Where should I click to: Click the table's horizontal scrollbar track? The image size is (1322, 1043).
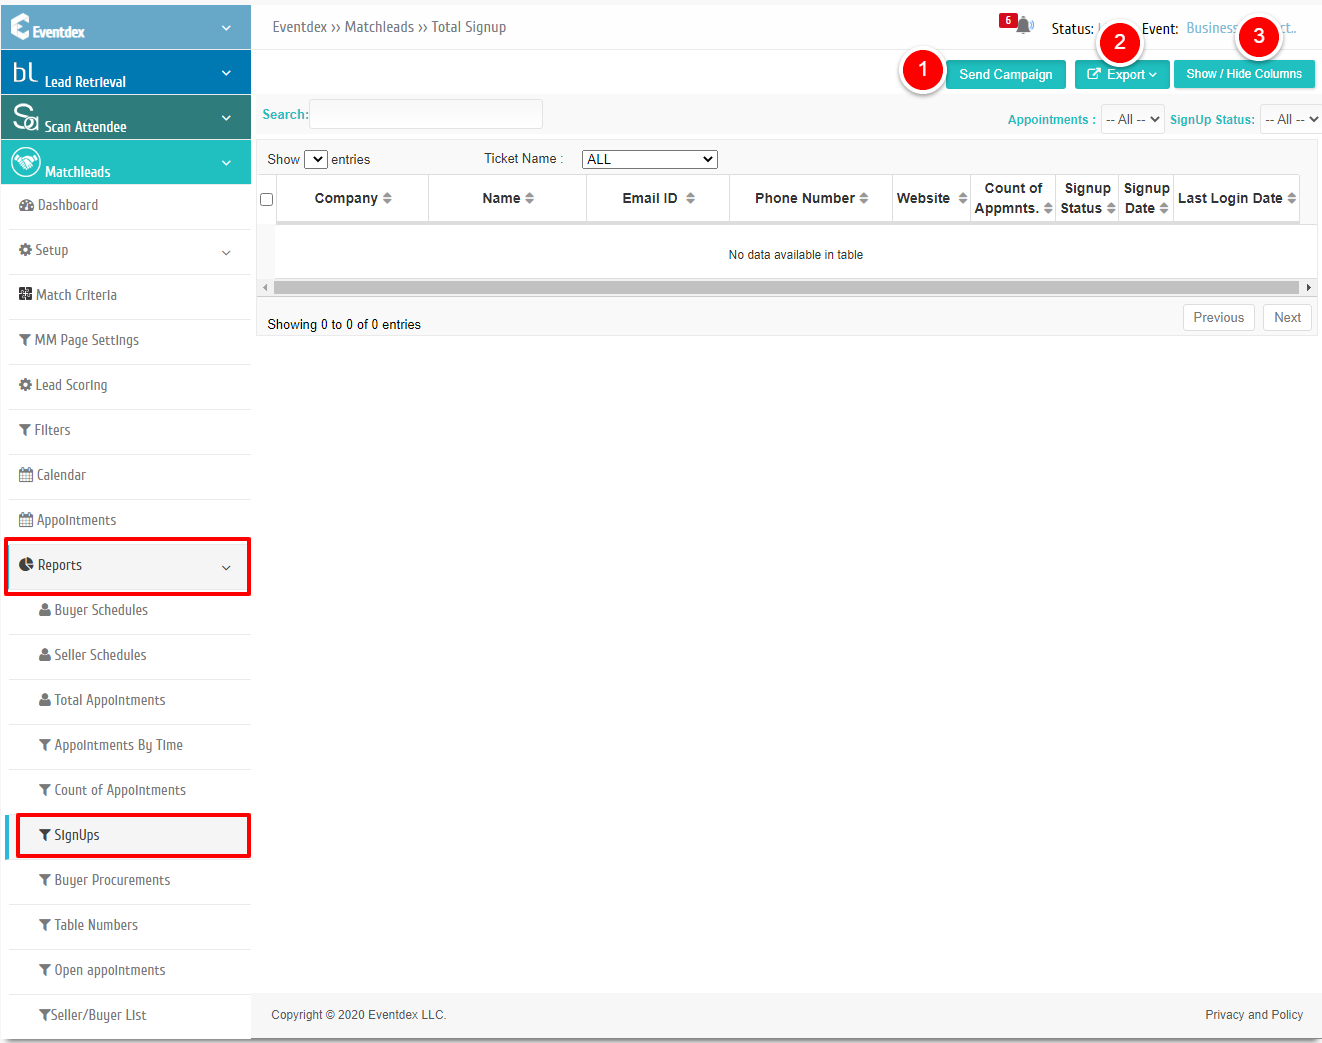point(786,288)
